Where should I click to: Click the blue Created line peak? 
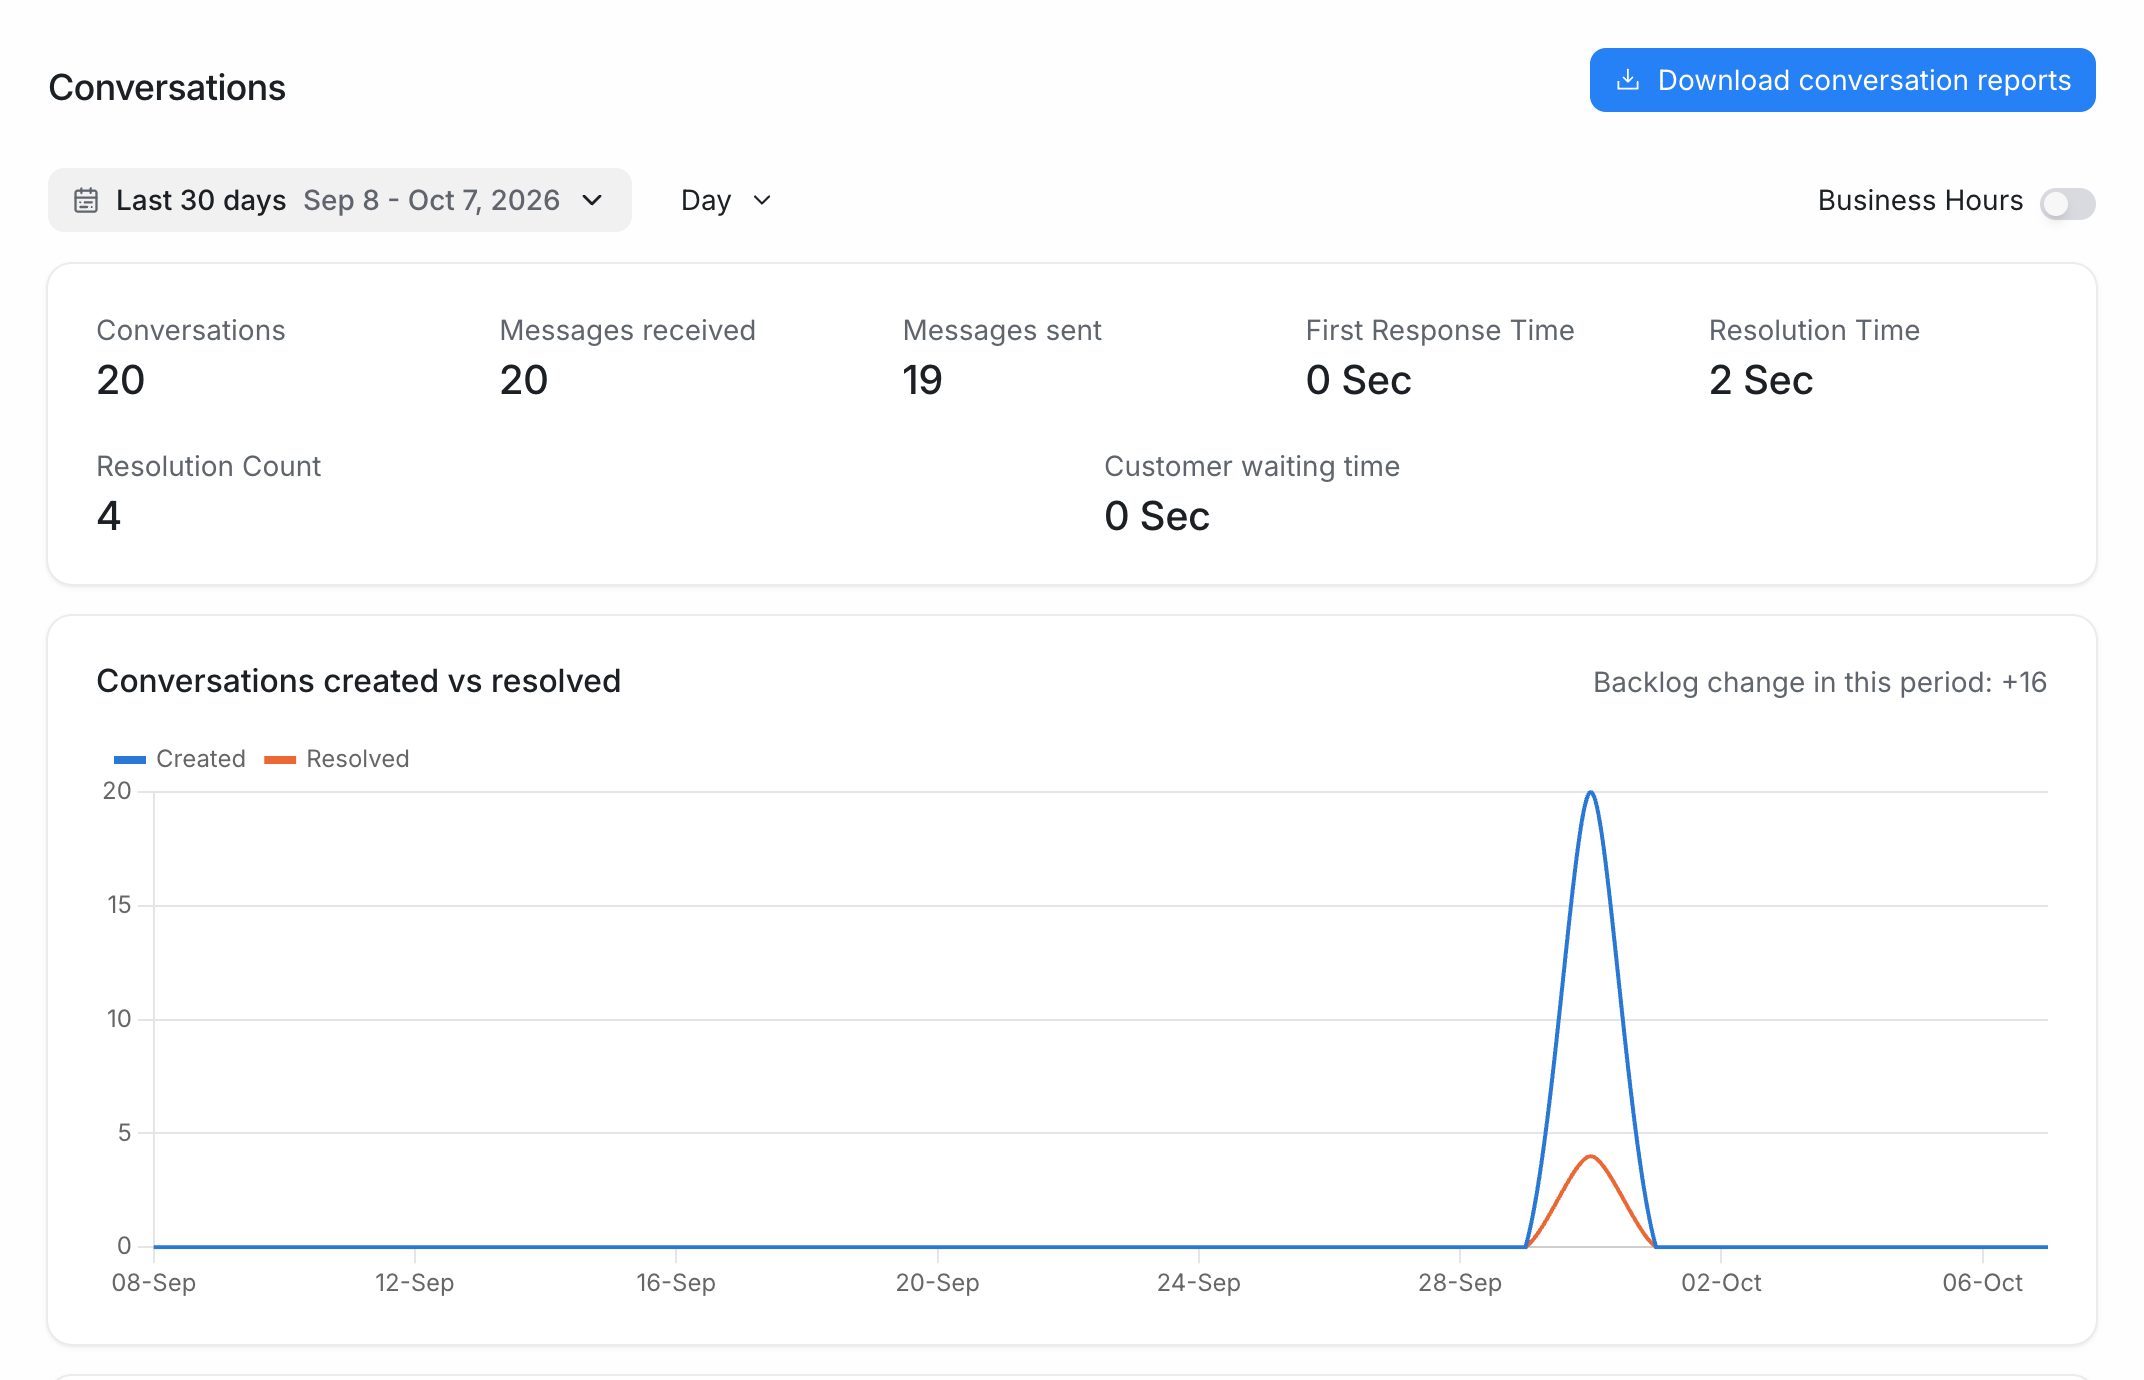tap(1590, 793)
